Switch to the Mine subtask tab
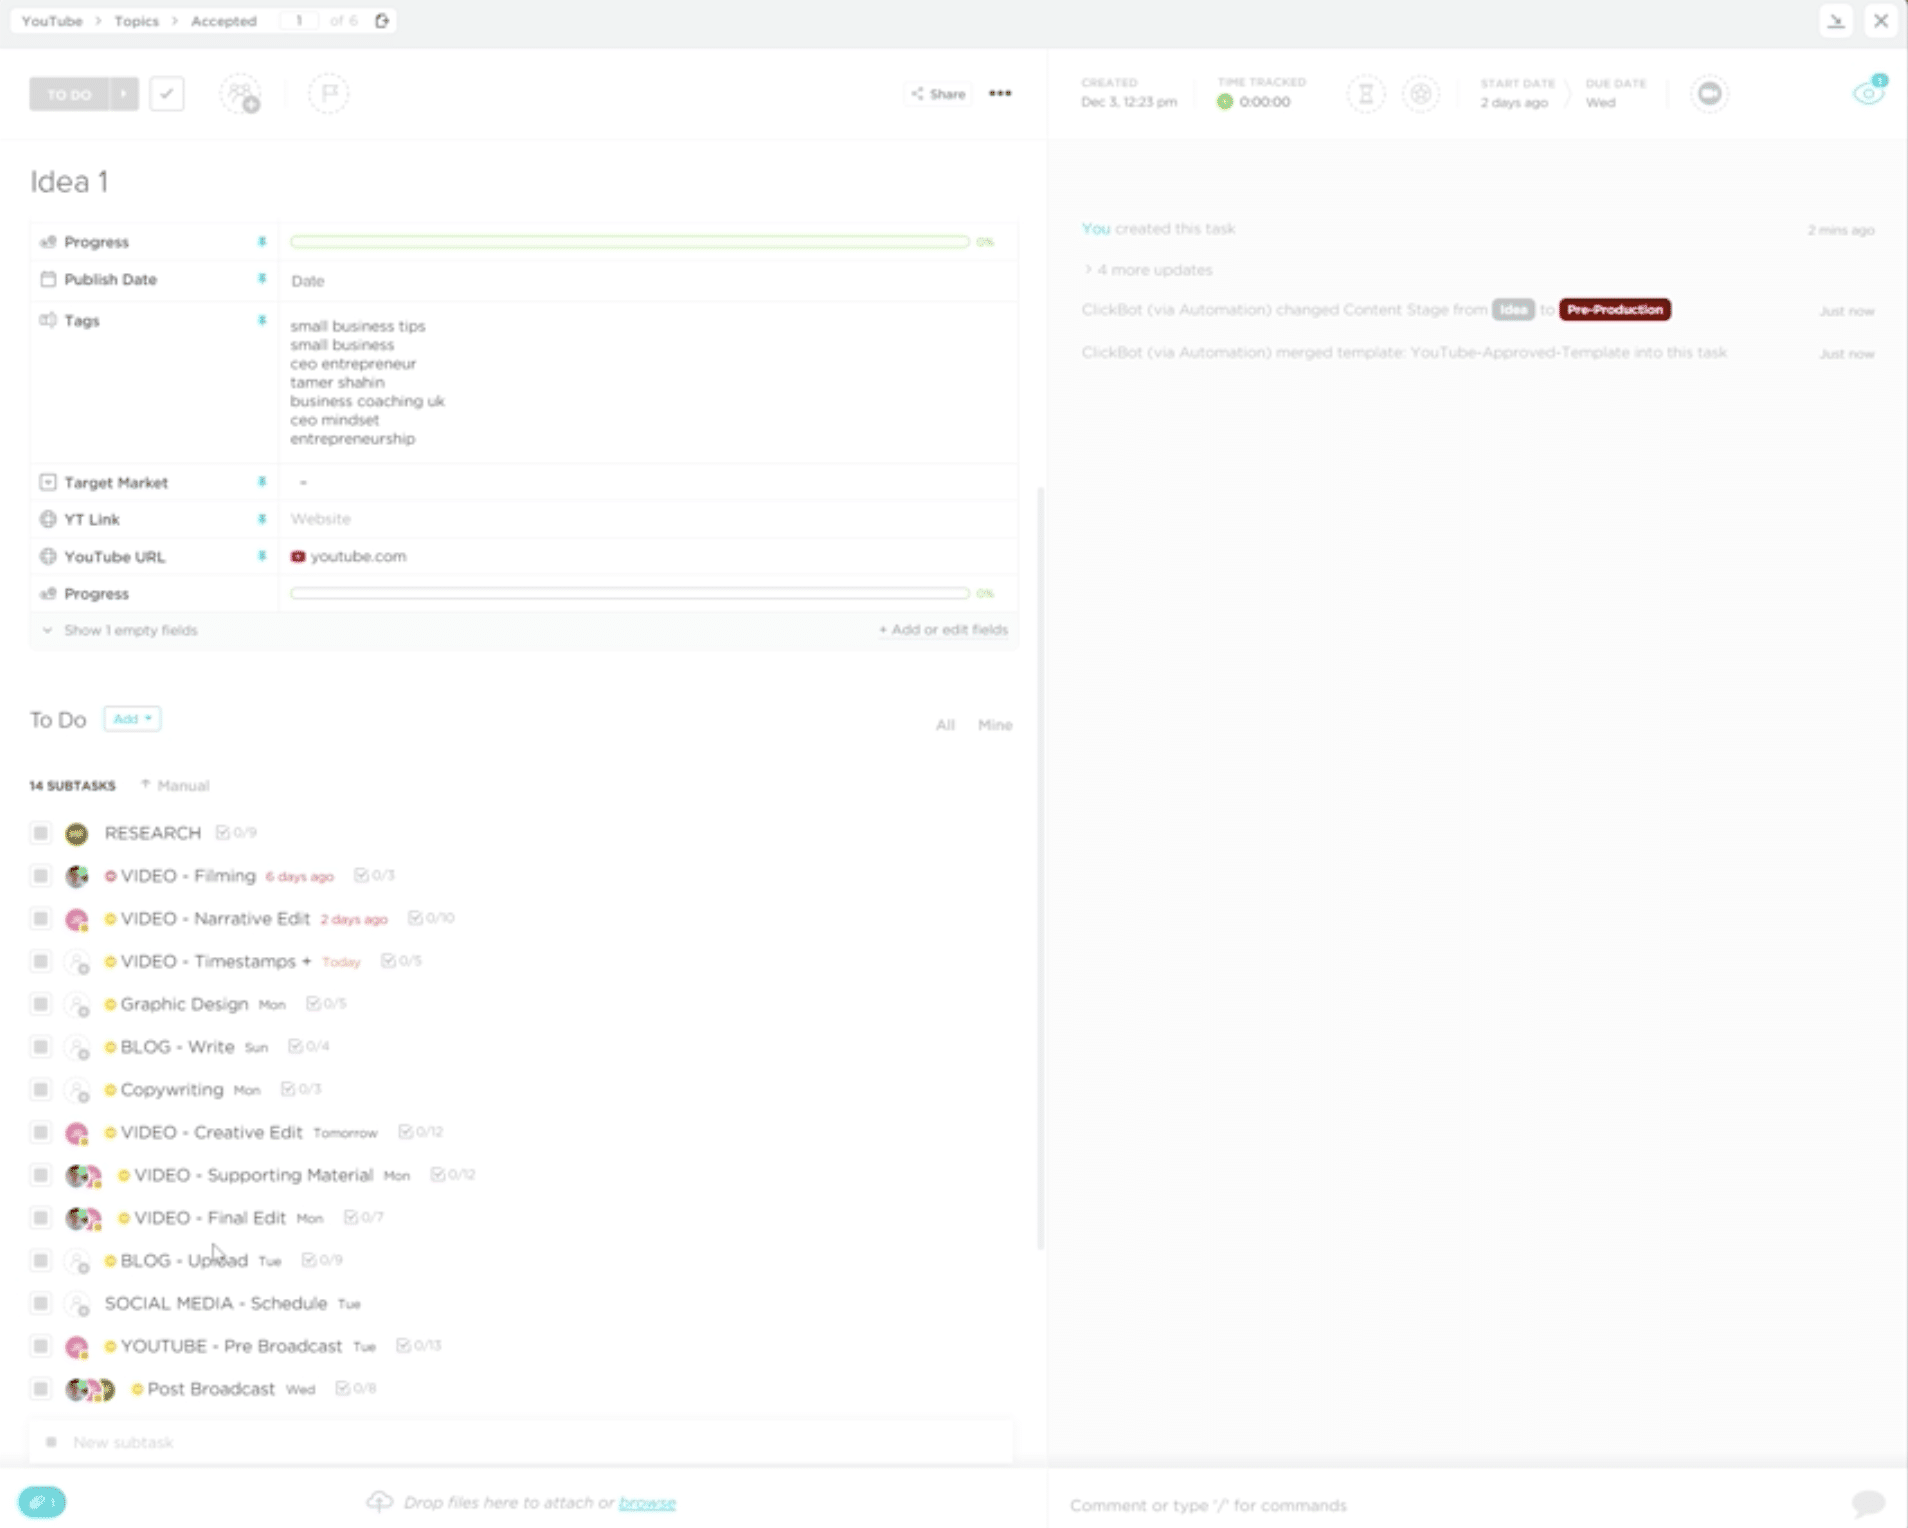Image resolution: width=1908 pixels, height=1528 pixels. coord(995,724)
